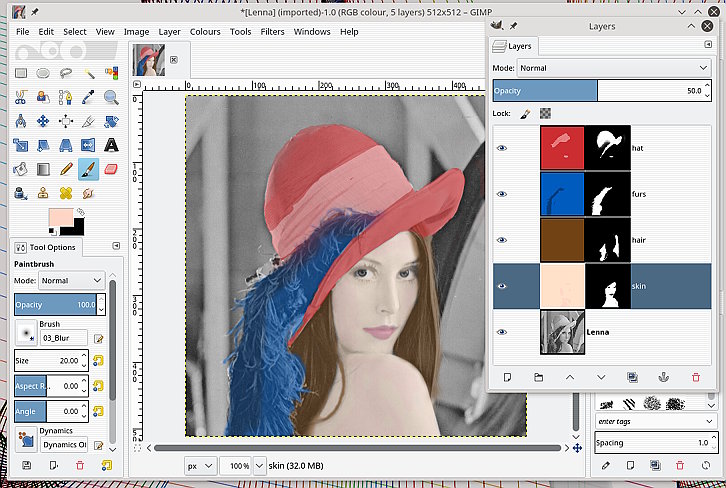Open the Select menu
This screenshot has height=488, width=726.
(75, 31)
